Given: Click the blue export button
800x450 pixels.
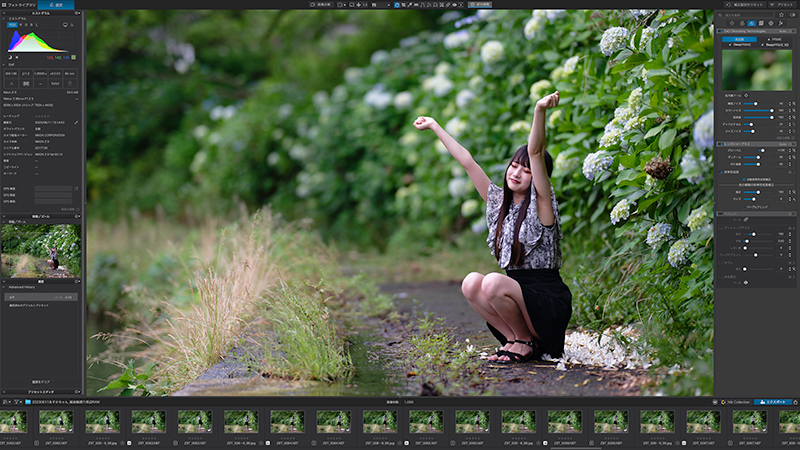Looking at the screenshot, I should point(773,402).
